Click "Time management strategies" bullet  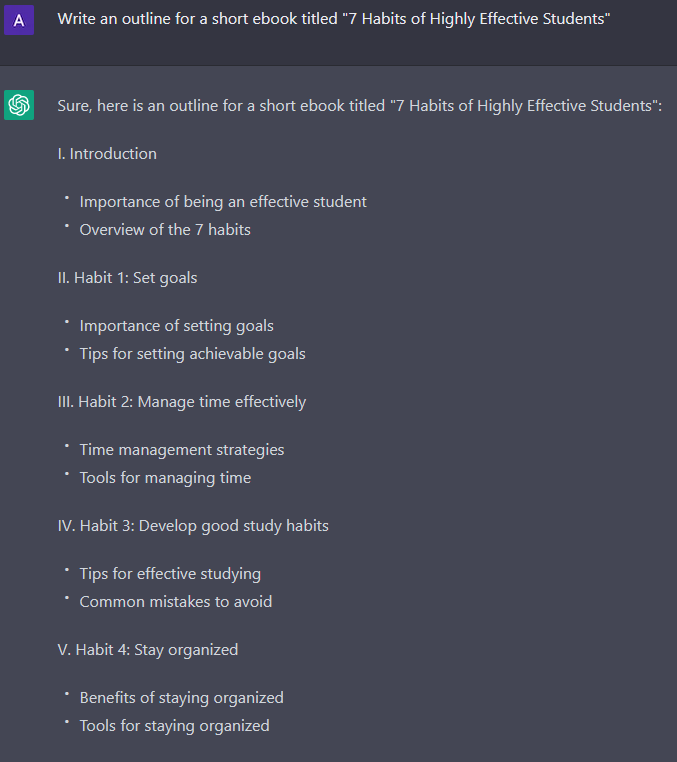click(x=182, y=450)
